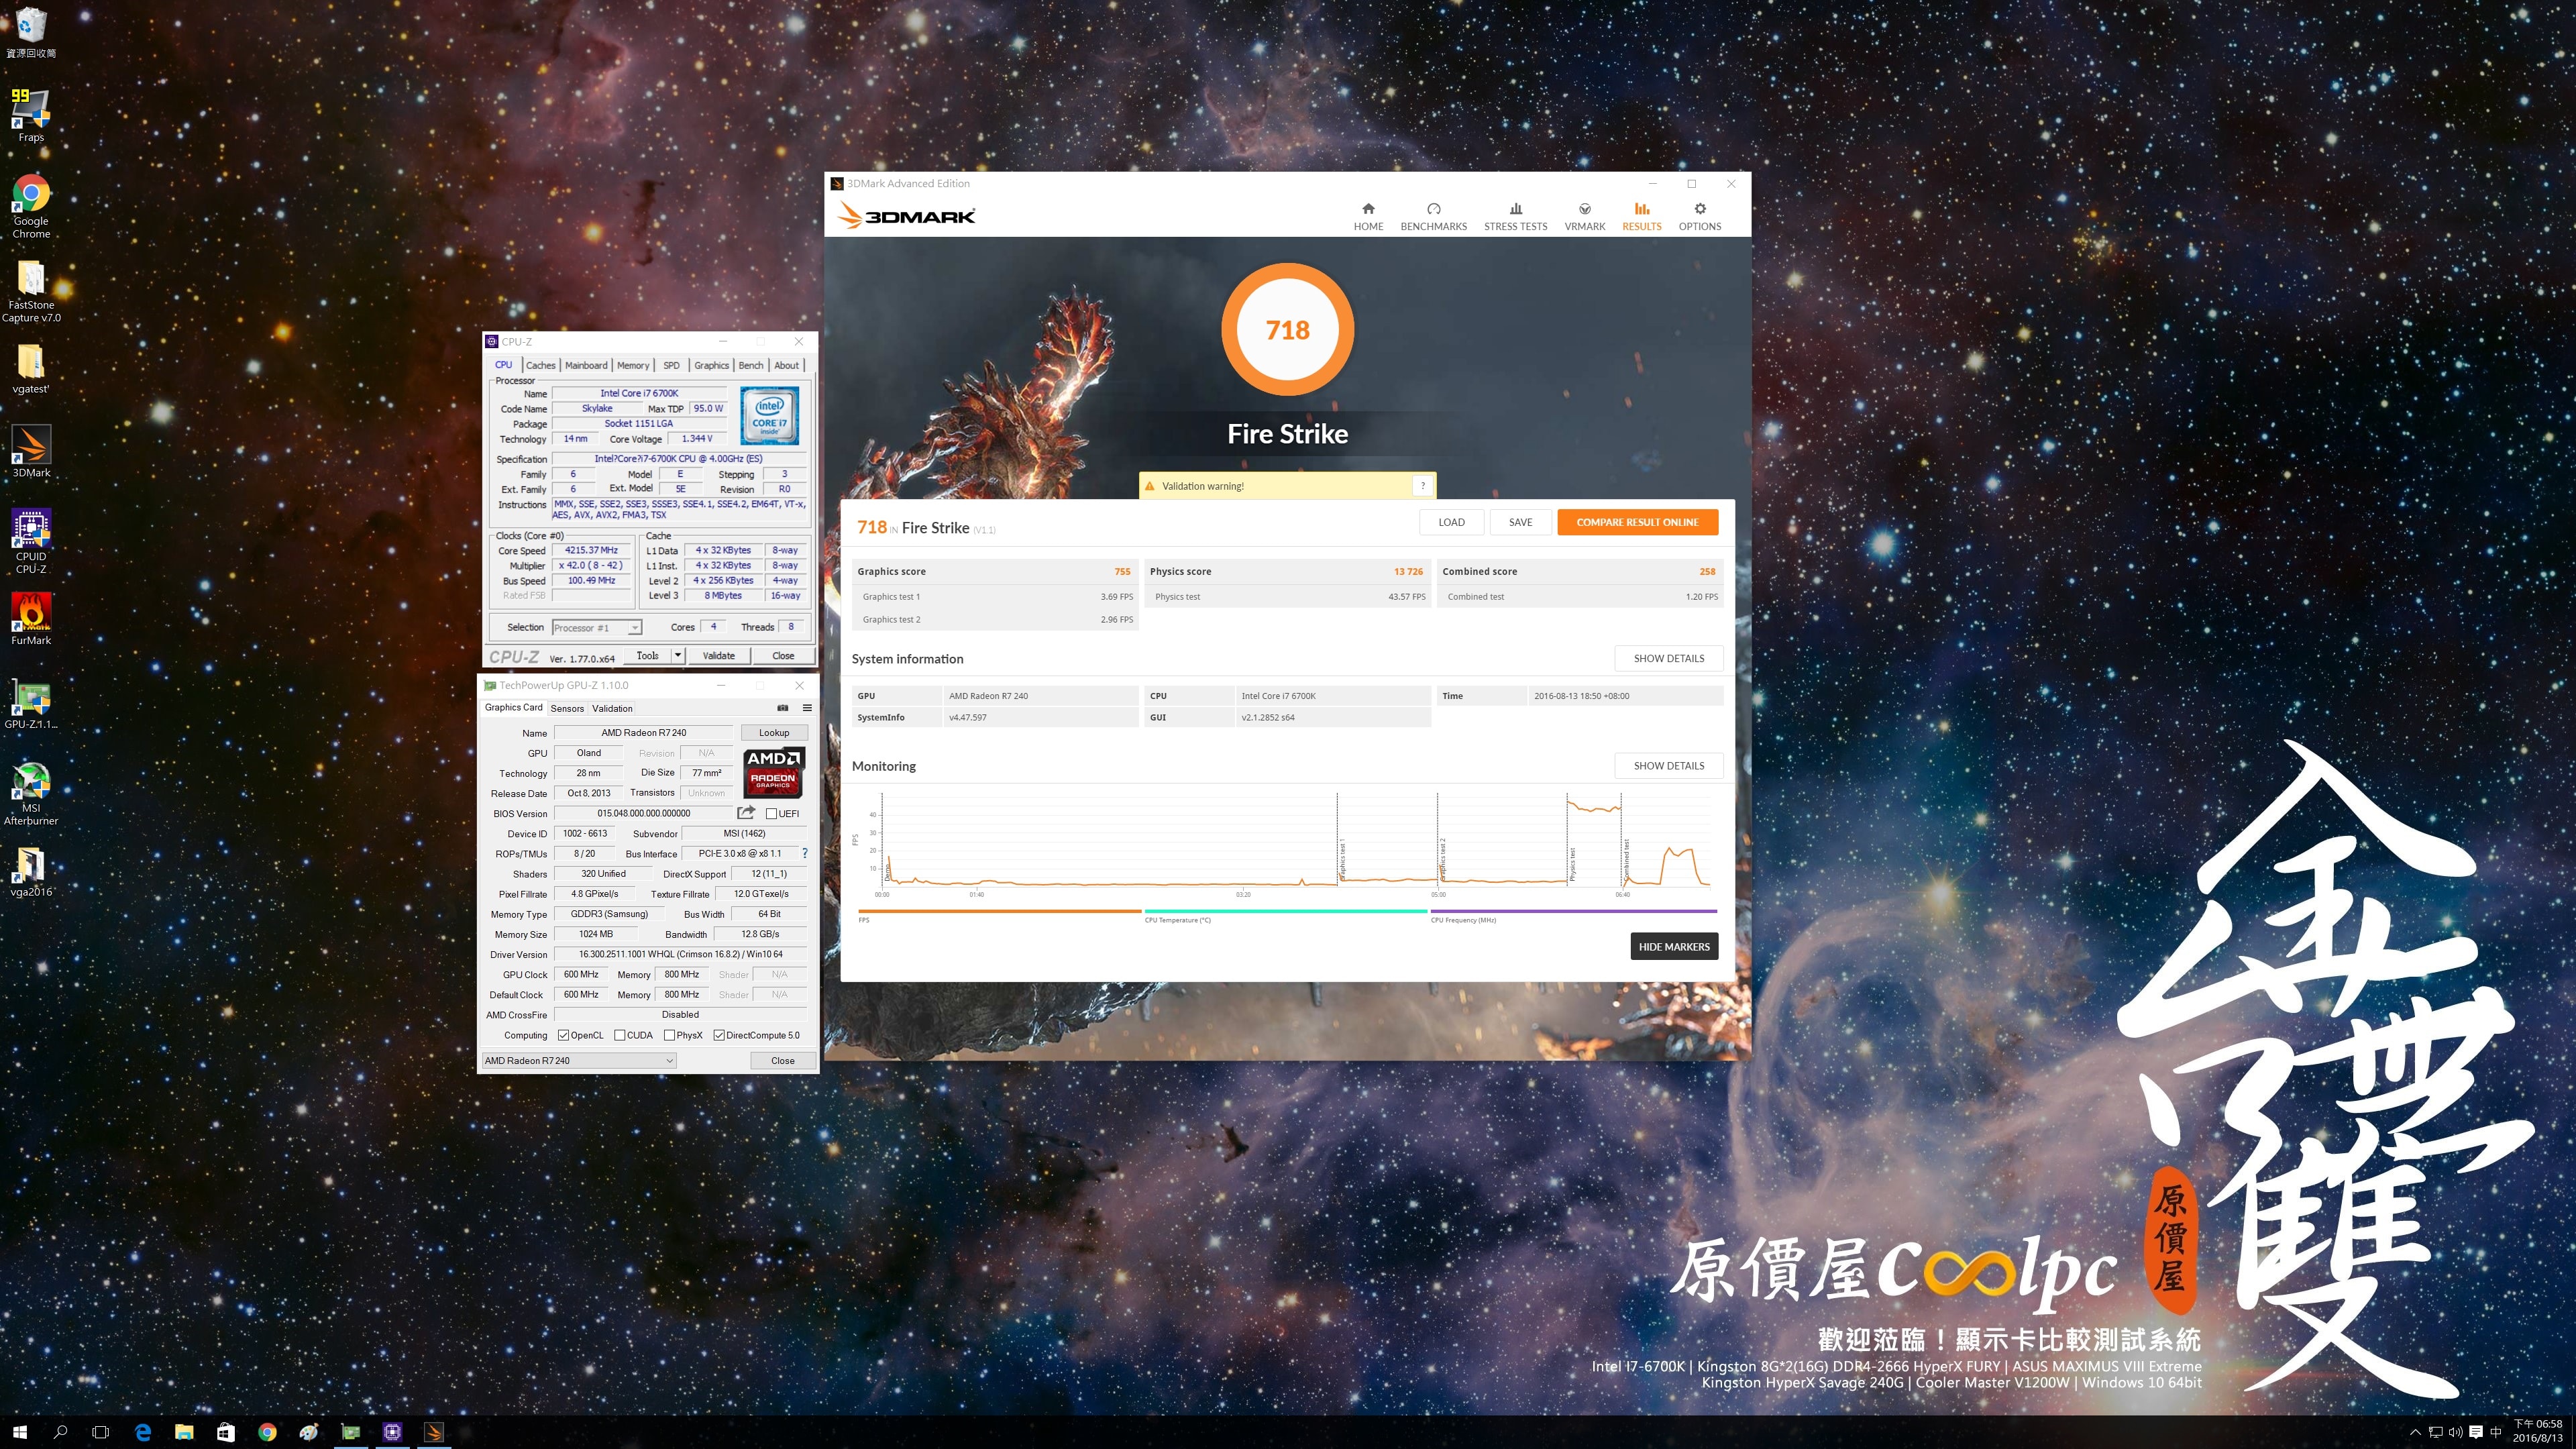Image resolution: width=2576 pixels, height=1449 pixels.
Task: Click purple CPU Frequency legend bar
Action: 1573,911
